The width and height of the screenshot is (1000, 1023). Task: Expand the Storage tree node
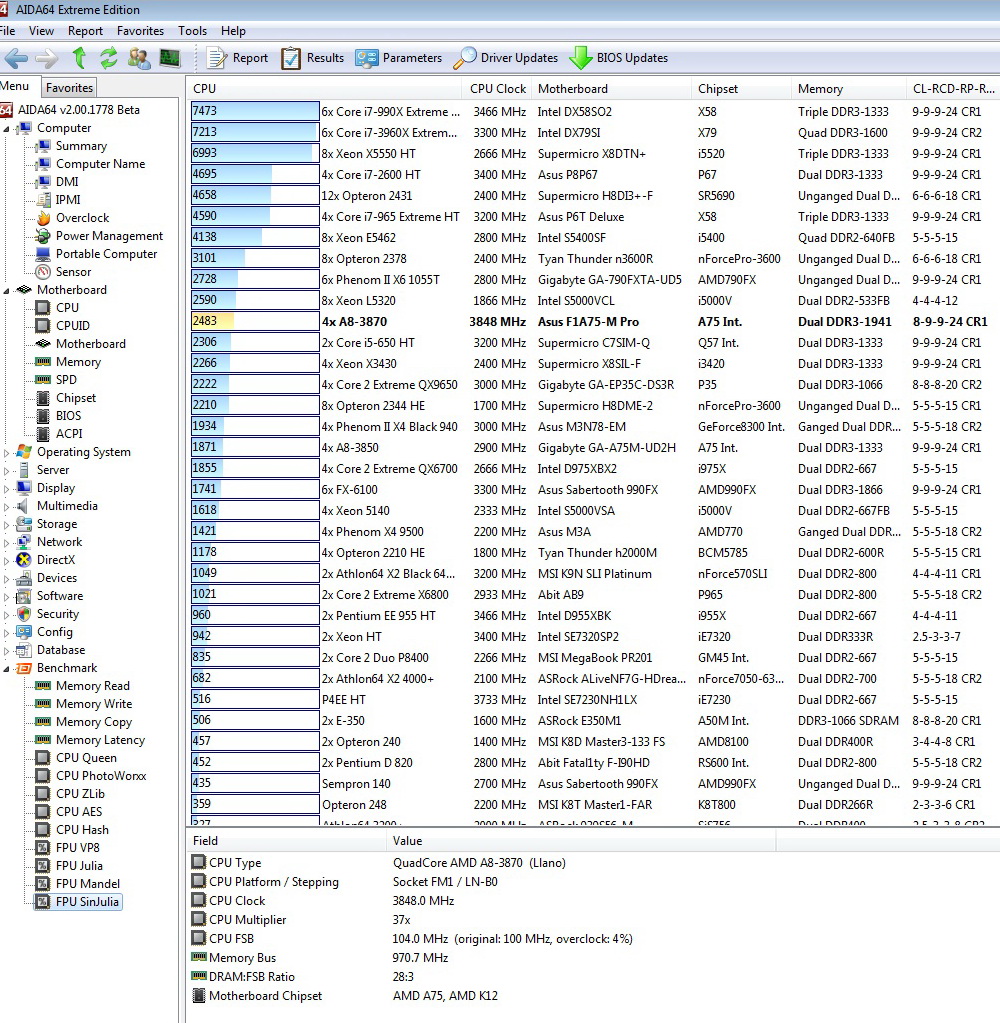click(7, 524)
